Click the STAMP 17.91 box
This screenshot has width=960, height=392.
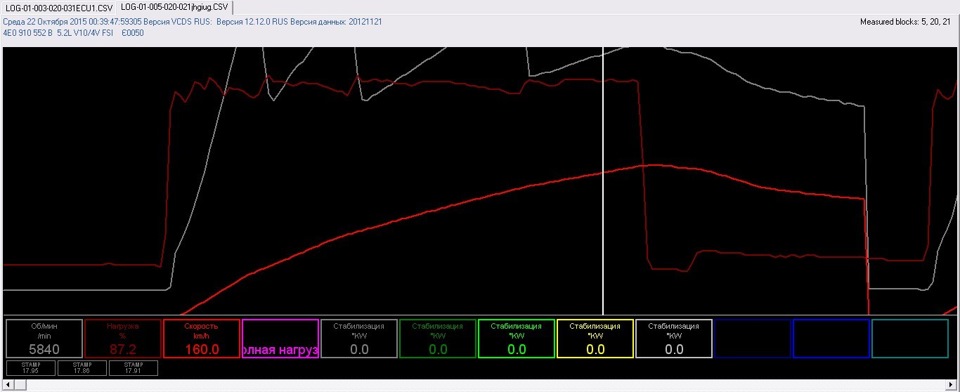pos(133,368)
